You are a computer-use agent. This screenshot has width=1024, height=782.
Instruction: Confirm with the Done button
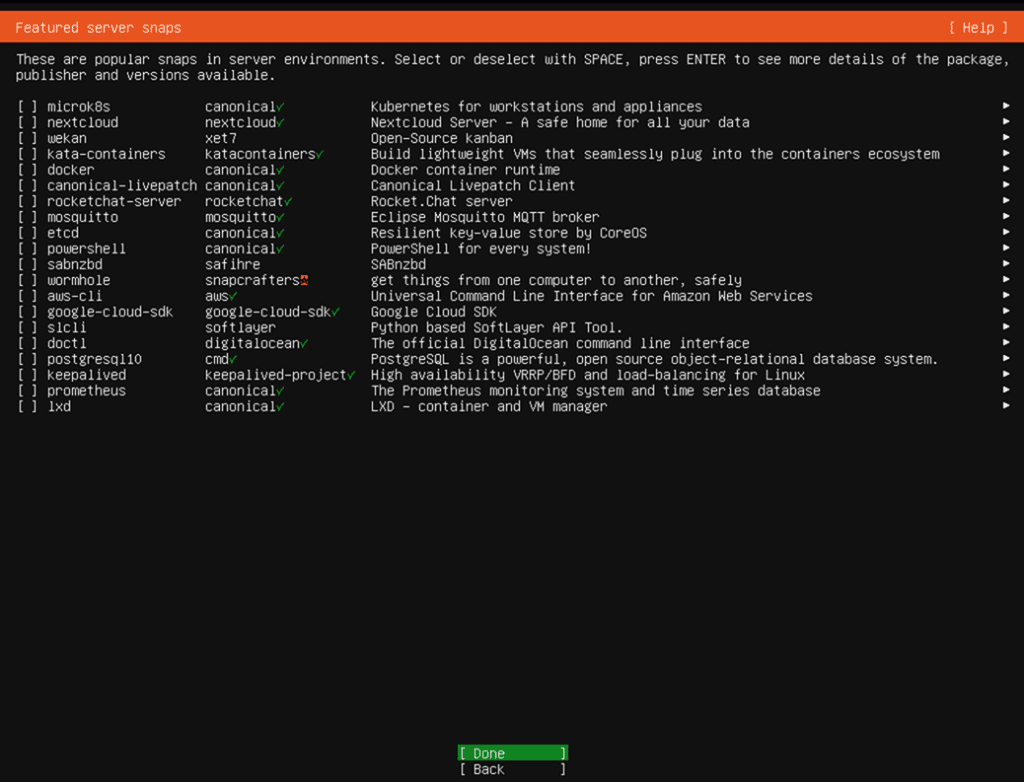coord(513,753)
